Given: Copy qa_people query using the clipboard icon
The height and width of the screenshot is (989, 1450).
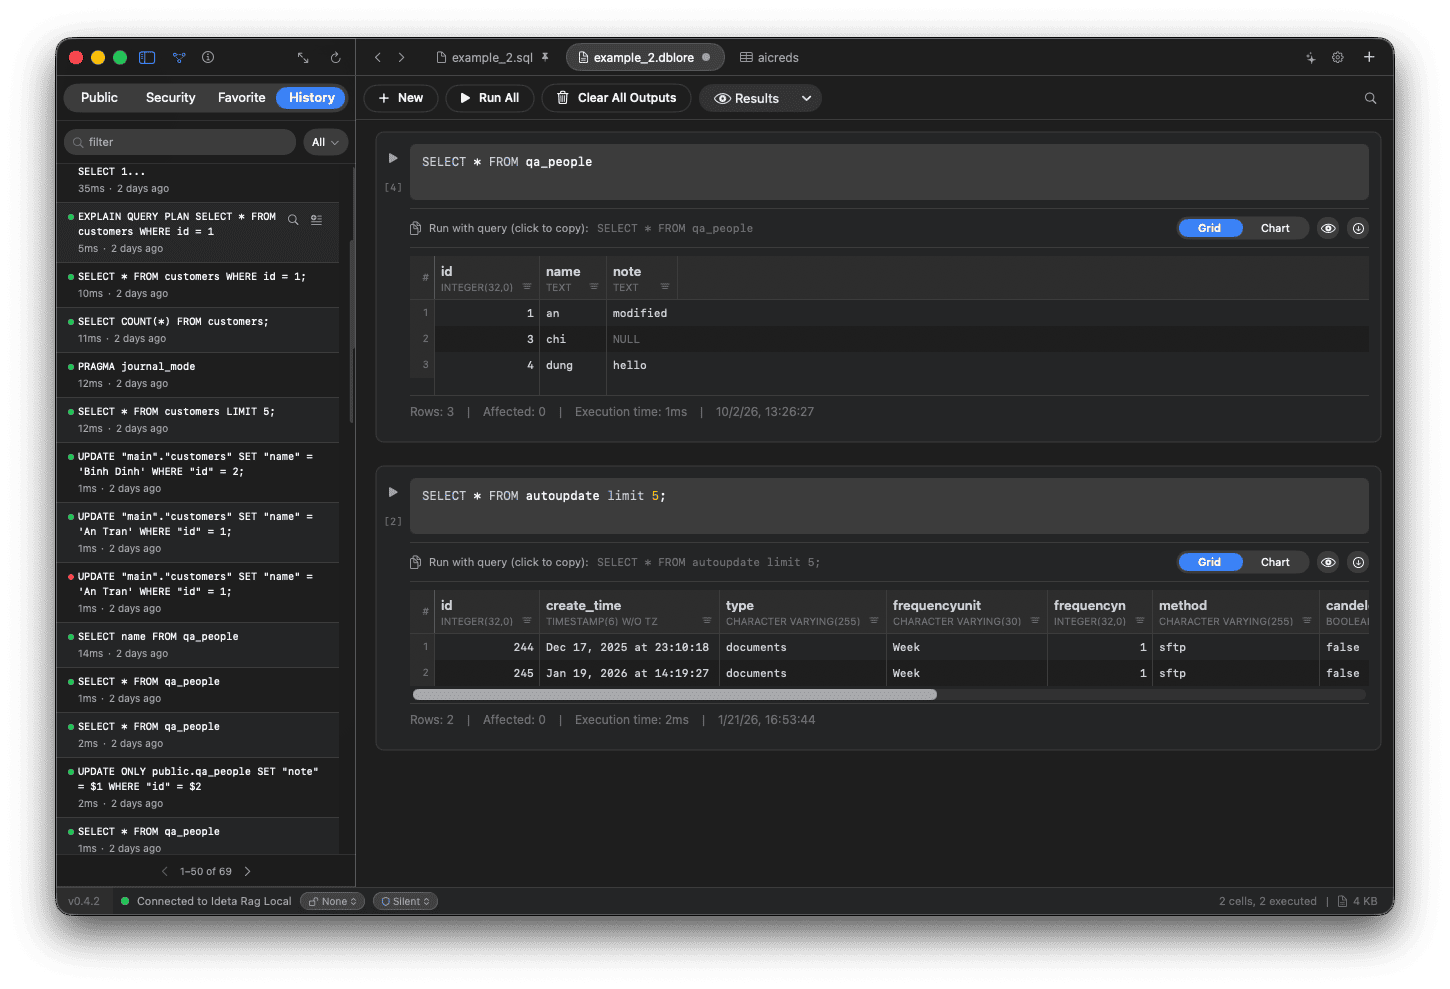Looking at the screenshot, I should click(x=415, y=228).
